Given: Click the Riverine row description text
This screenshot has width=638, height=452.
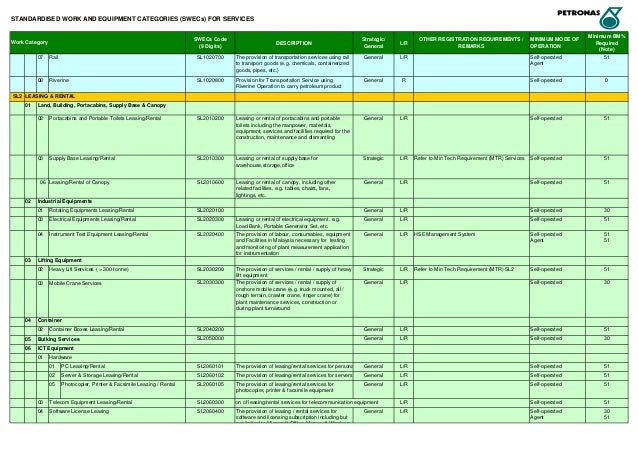Looking at the screenshot, I should (288, 83).
